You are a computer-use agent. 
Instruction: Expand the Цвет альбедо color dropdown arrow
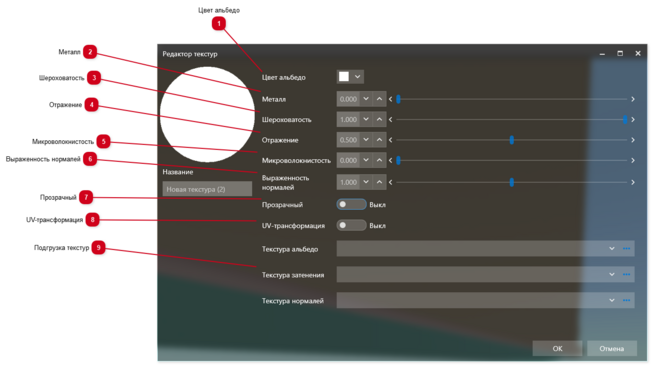pyautogui.click(x=358, y=77)
